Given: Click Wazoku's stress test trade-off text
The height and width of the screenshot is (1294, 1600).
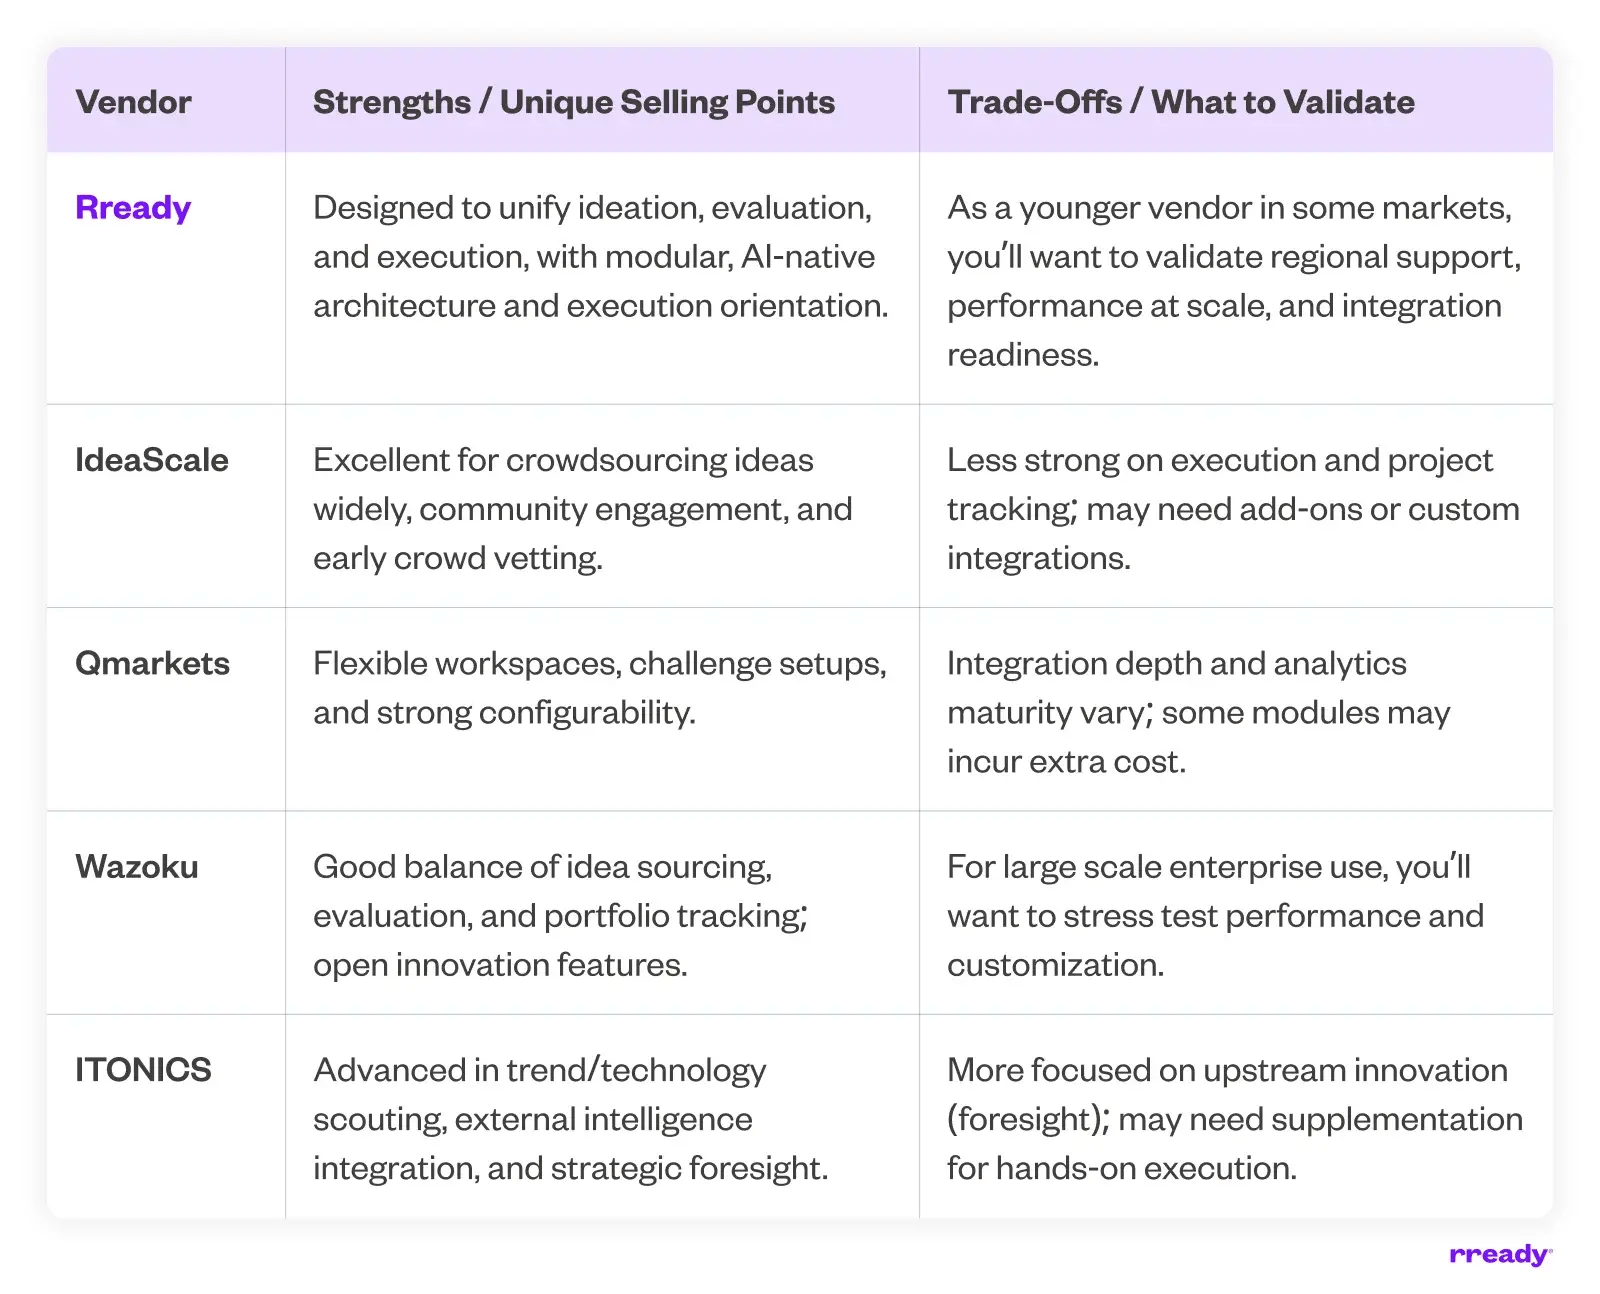Looking at the screenshot, I should (x=1215, y=915).
